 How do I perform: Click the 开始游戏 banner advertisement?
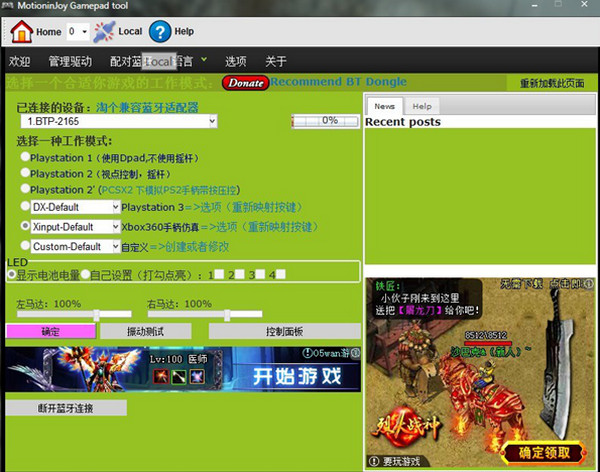(x=183, y=369)
